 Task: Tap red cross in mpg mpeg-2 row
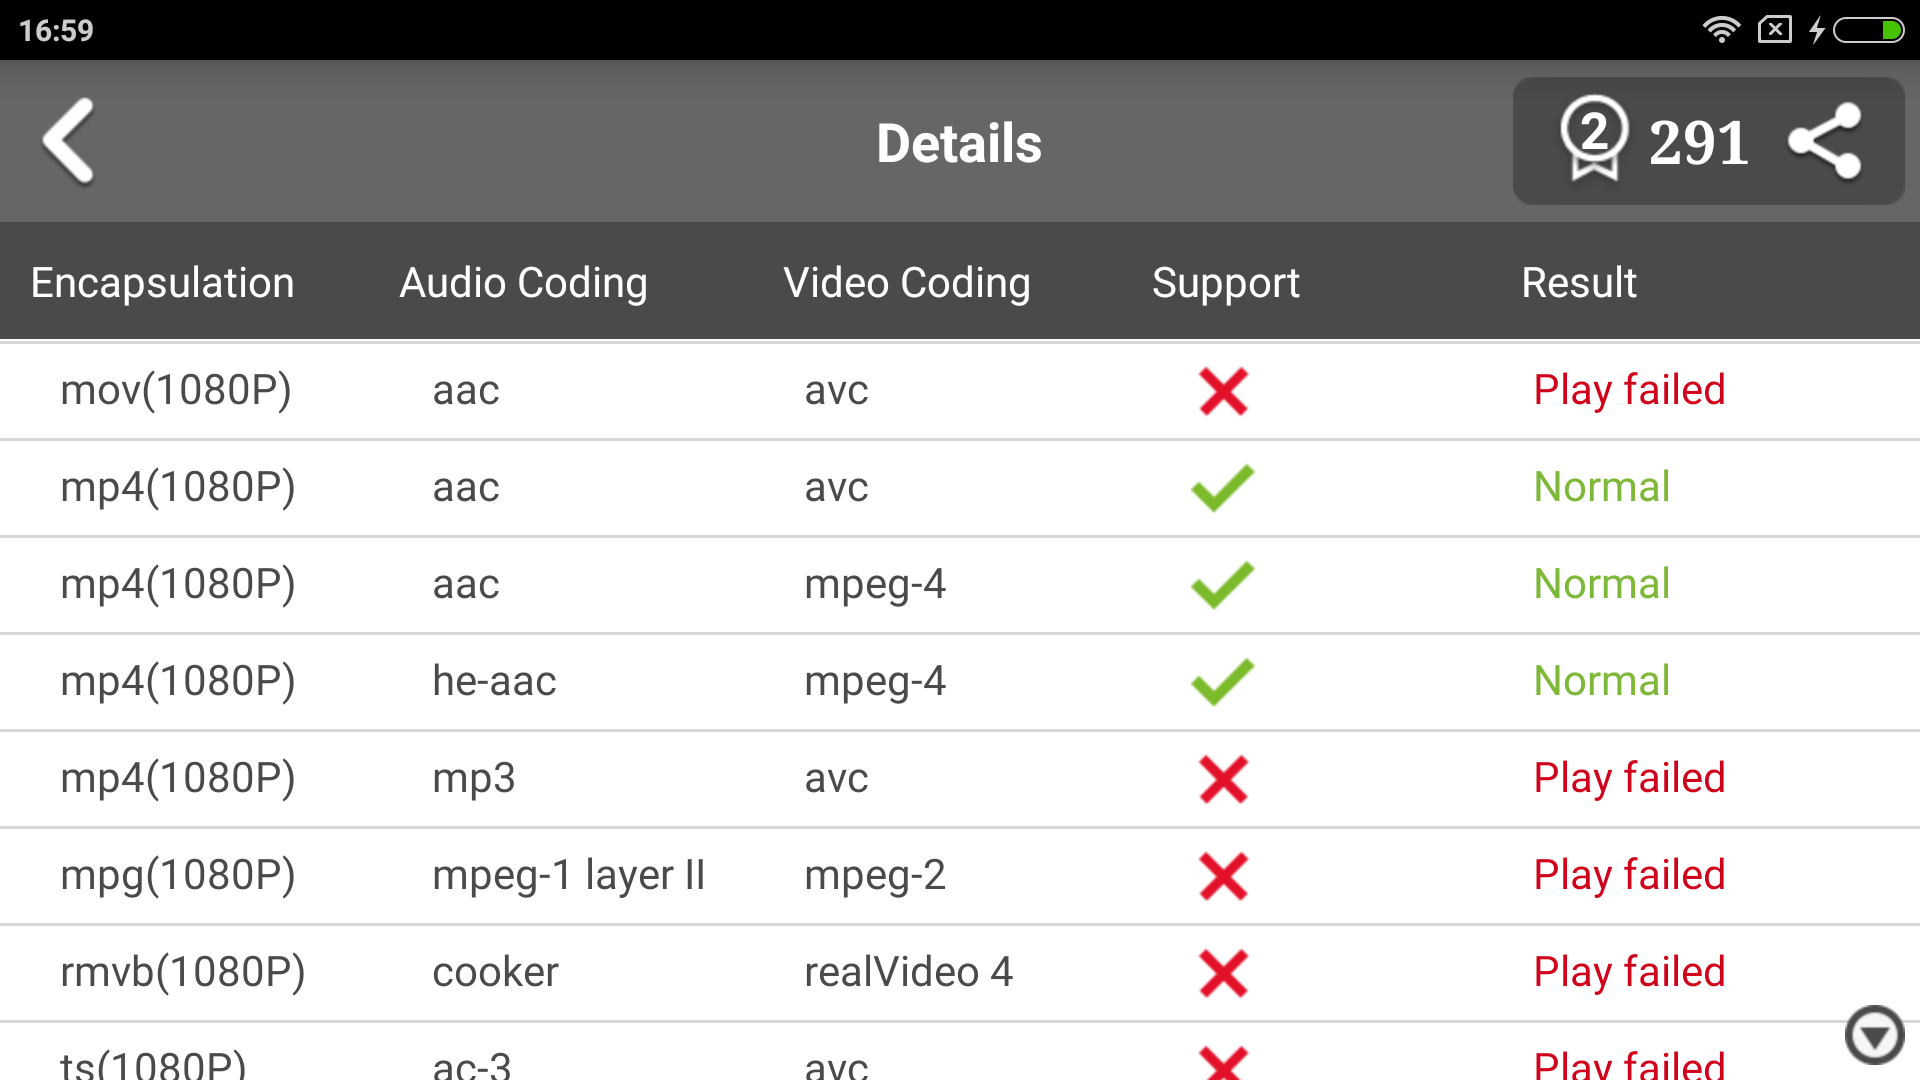(x=1223, y=876)
